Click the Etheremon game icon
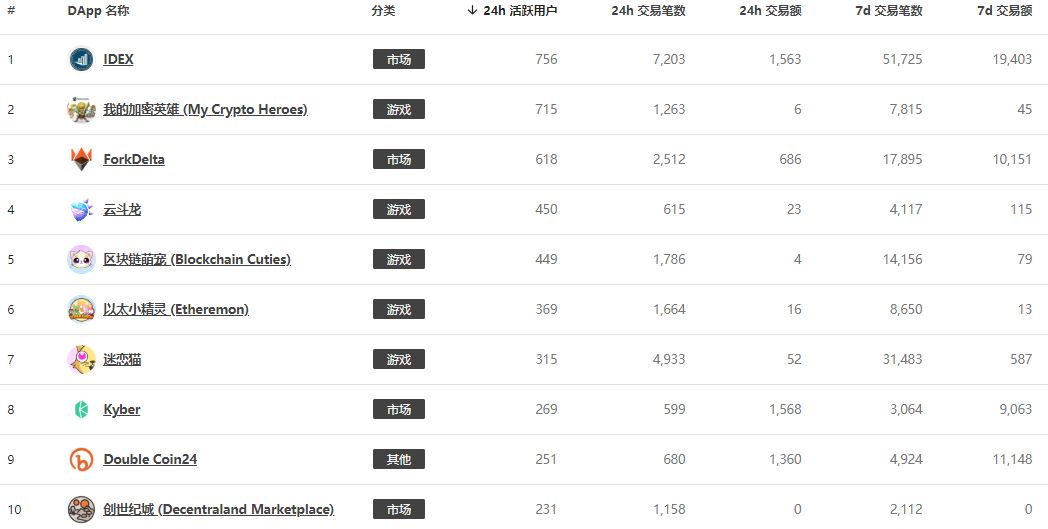1048x529 pixels. pyautogui.click(x=82, y=309)
